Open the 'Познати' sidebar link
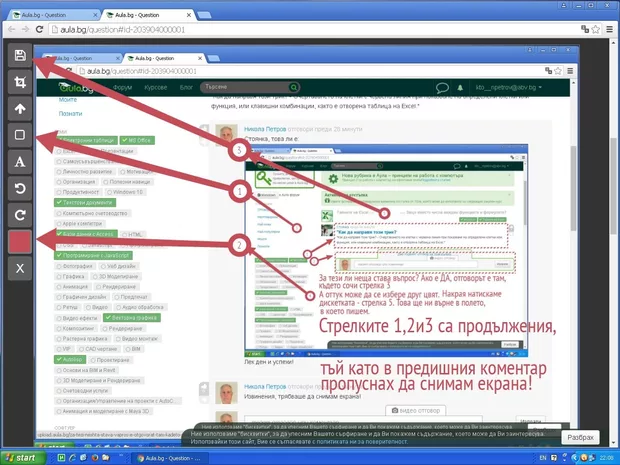This screenshot has height=465, width=620. pos(70,113)
